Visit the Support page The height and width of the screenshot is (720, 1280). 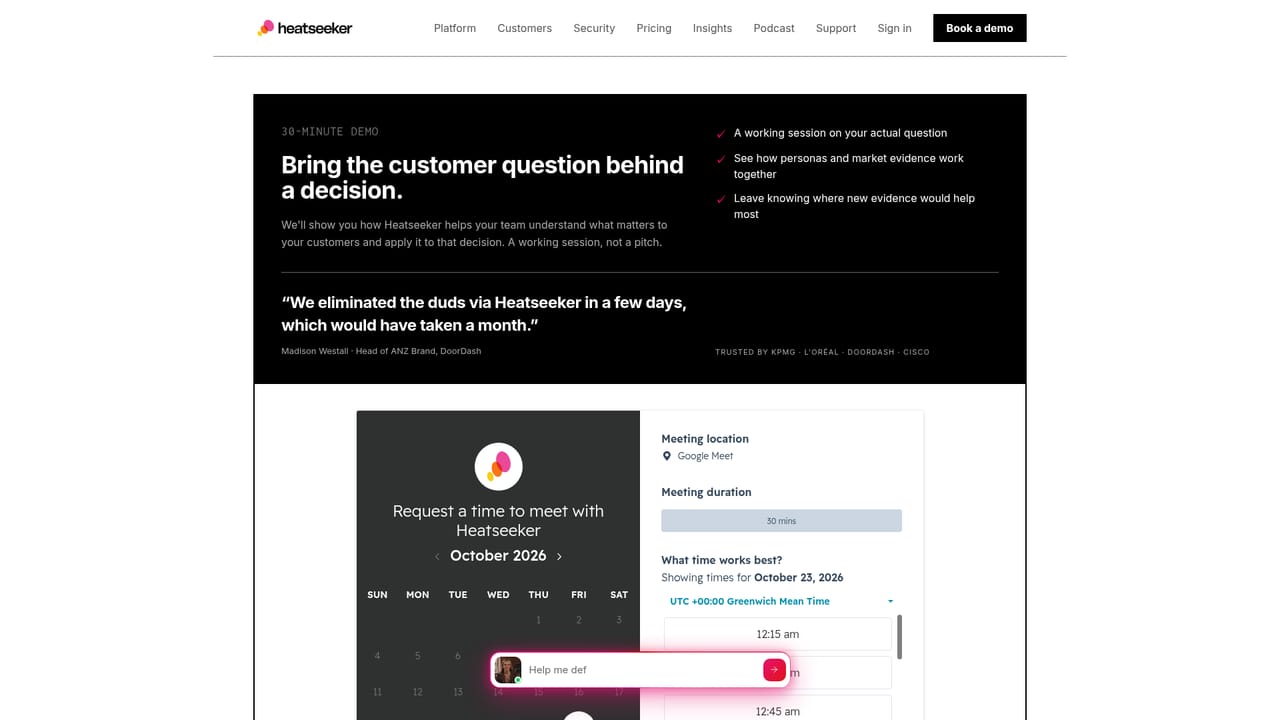tap(836, 28)
